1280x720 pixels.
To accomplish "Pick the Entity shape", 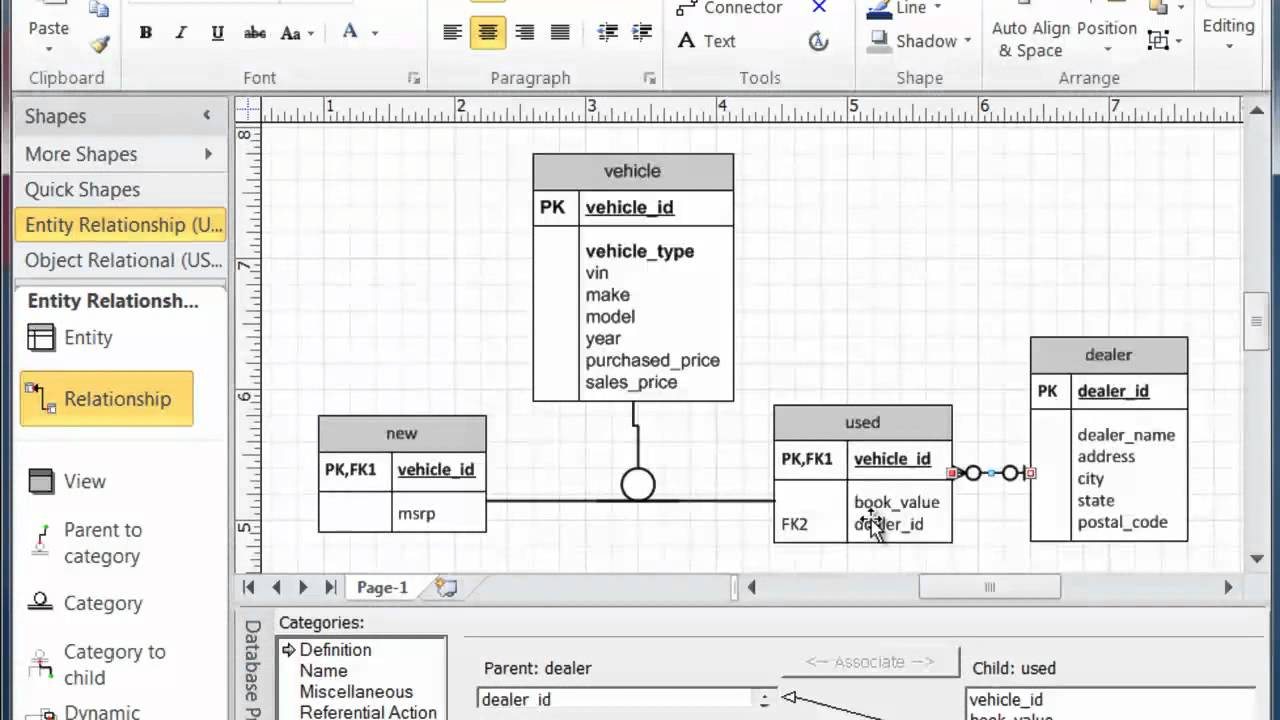I will click(x=70, y=338).
